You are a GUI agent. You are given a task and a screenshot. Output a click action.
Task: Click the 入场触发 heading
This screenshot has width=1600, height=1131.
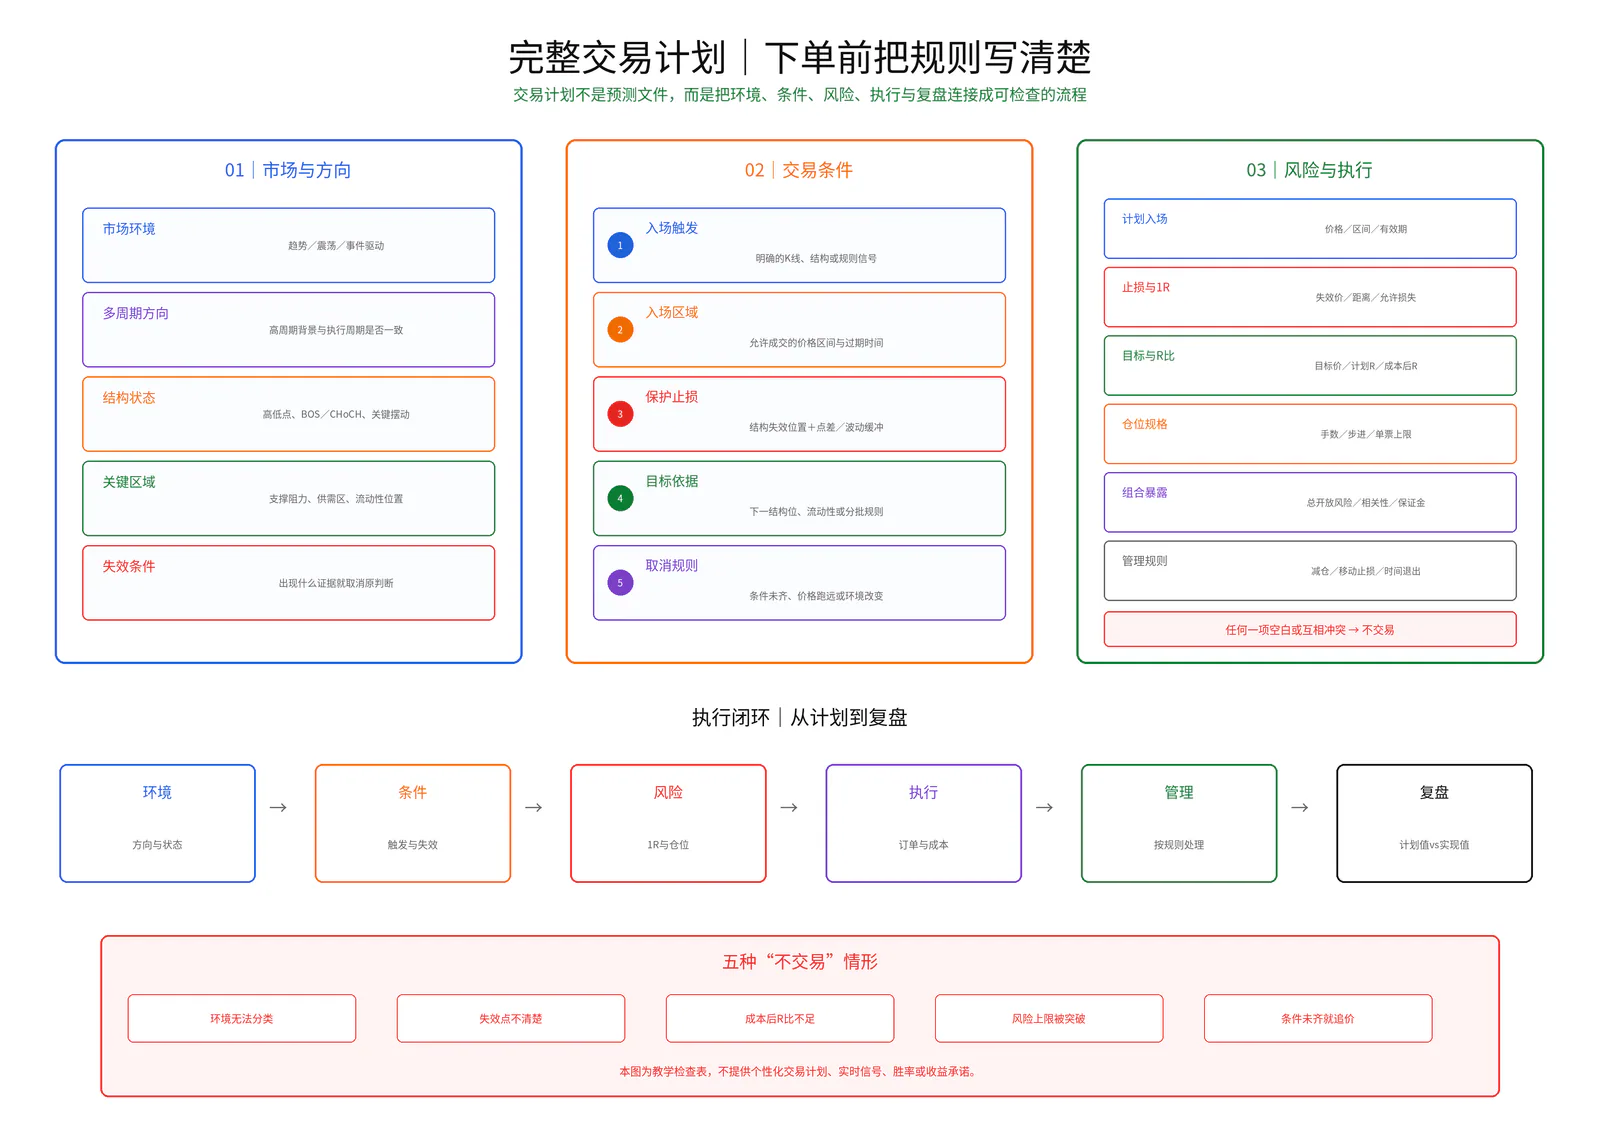[x=672, y=228]
